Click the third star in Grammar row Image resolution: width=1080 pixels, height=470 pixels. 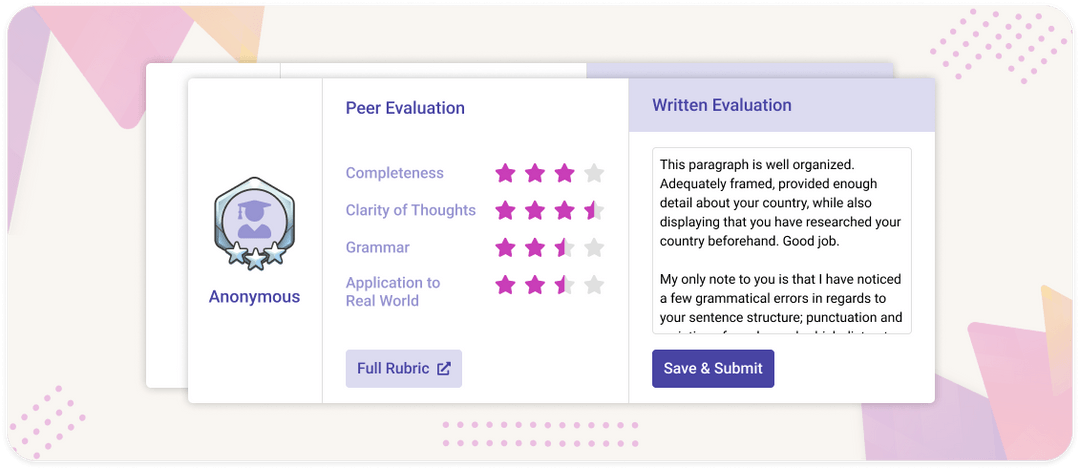coord(565,247)
